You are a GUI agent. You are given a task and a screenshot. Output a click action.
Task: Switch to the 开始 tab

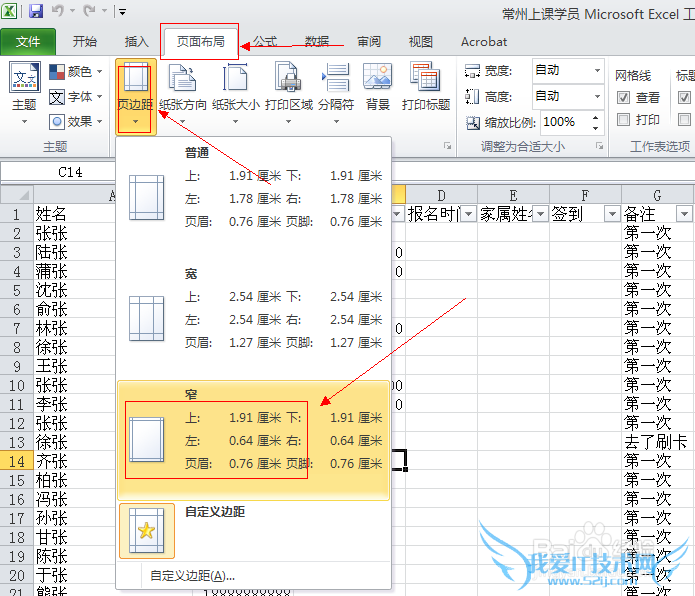coord(85,42)
